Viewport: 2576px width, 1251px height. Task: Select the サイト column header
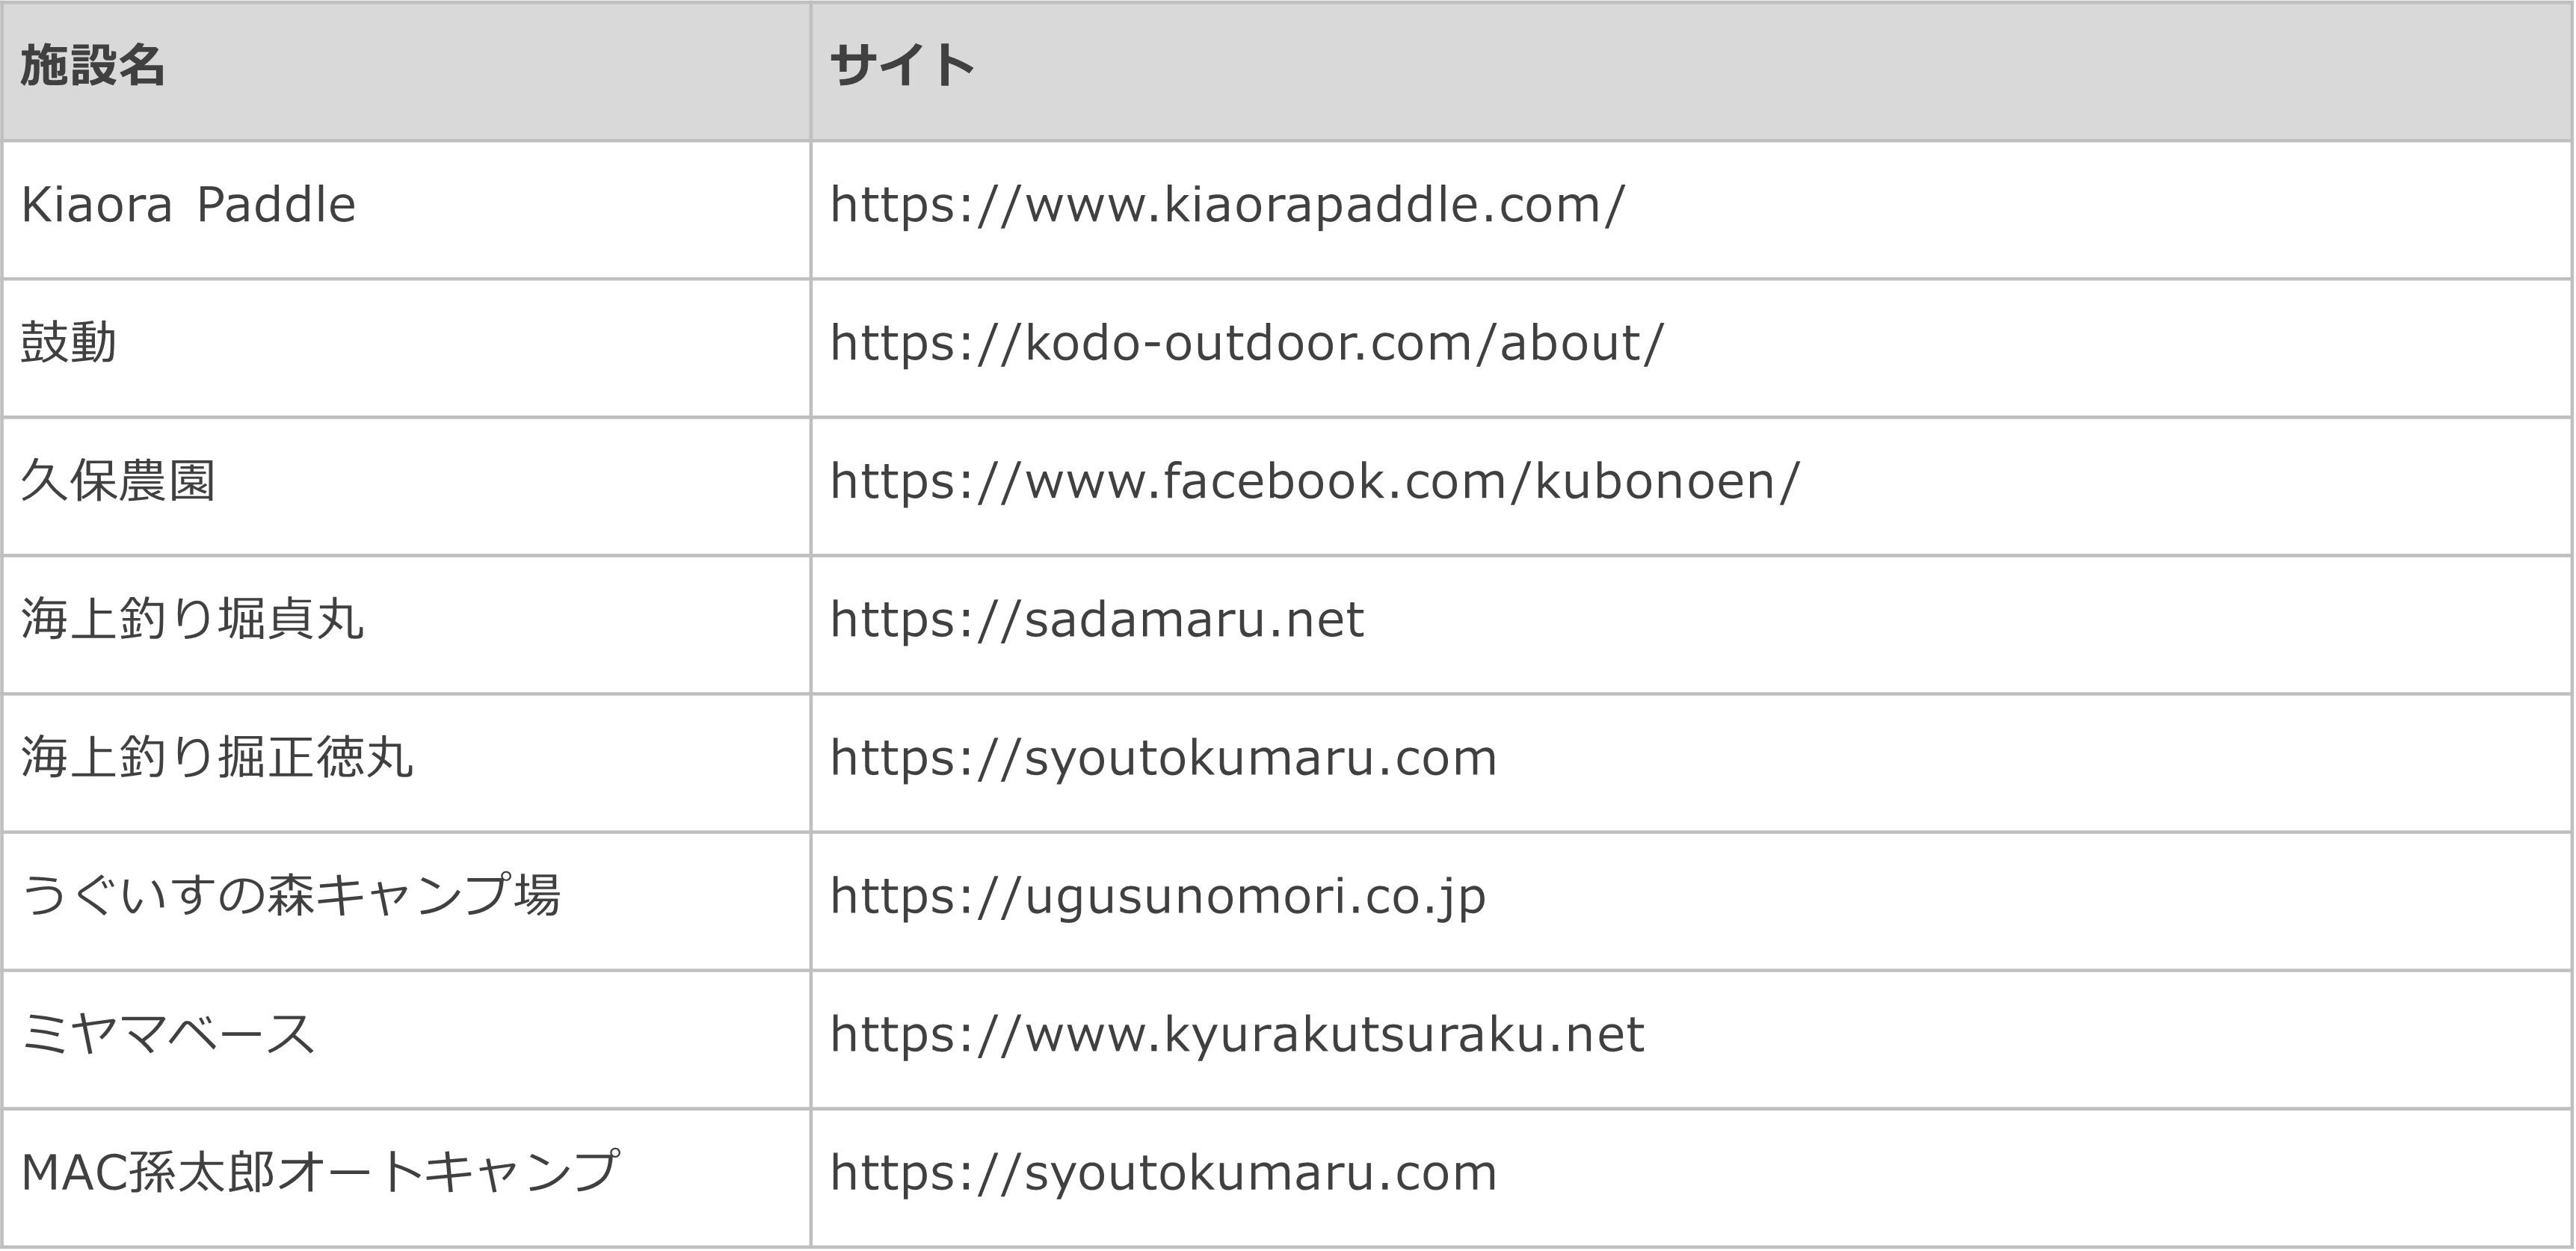pyautogui.click(x=1691, y=71)
